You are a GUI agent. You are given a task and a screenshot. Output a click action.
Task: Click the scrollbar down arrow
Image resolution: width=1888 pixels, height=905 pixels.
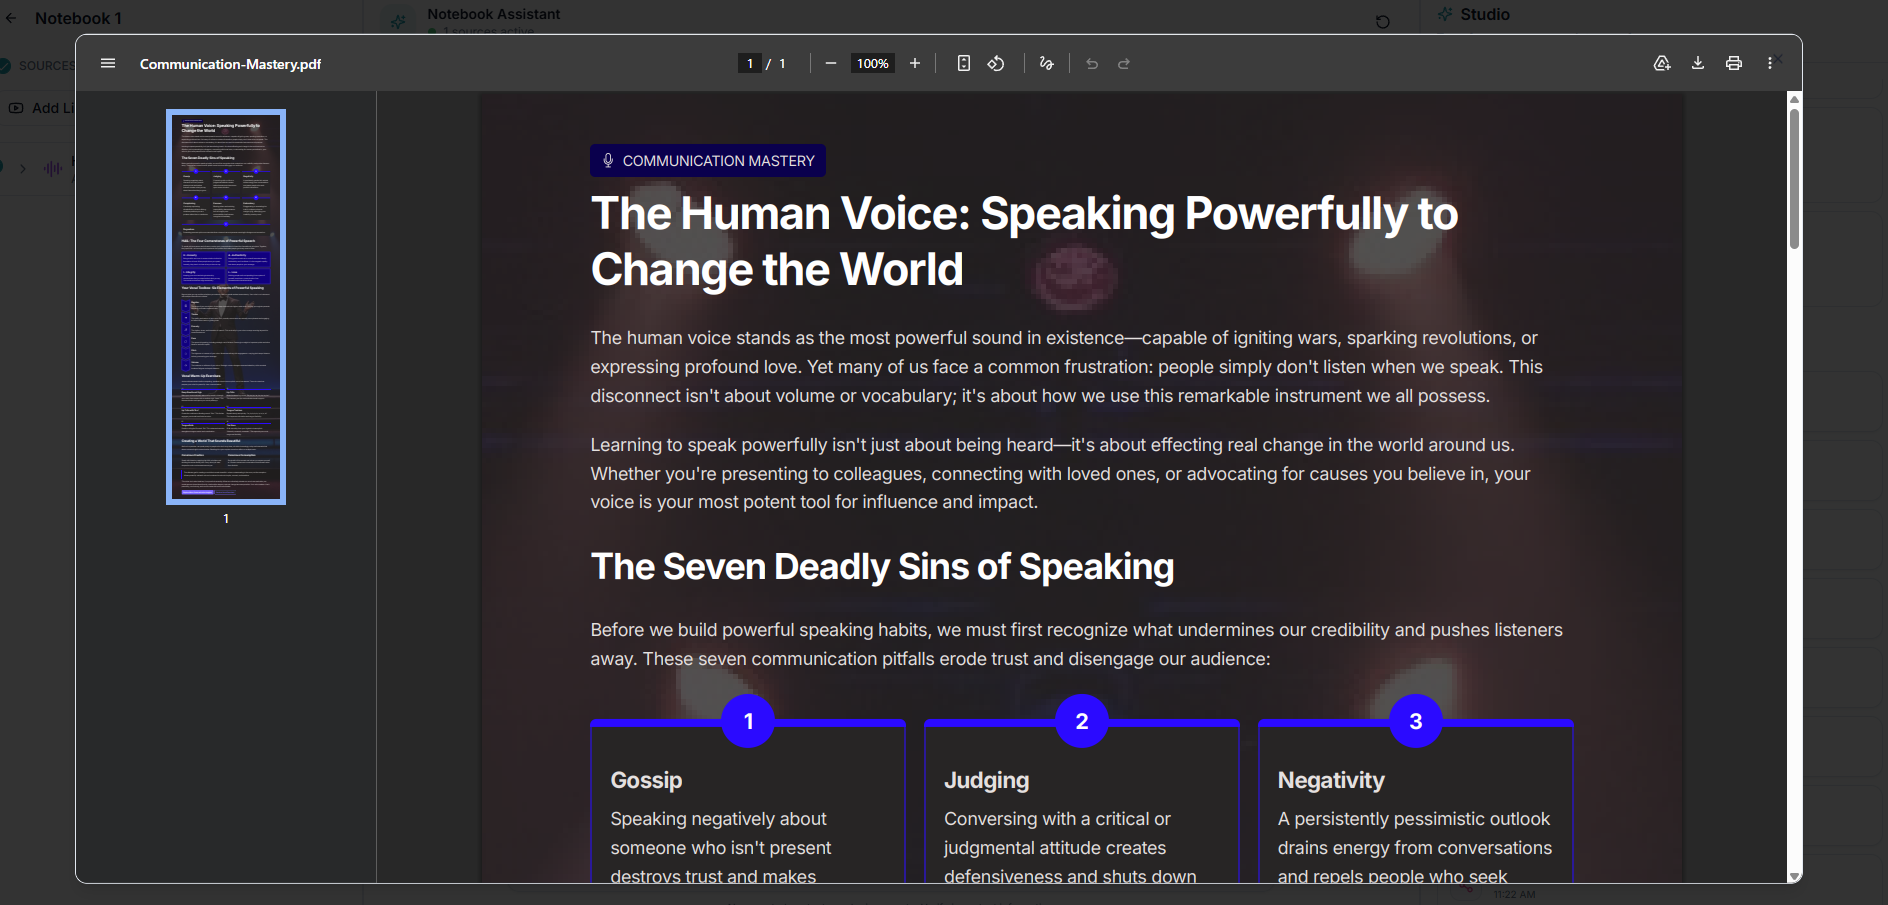(1794, 876)
